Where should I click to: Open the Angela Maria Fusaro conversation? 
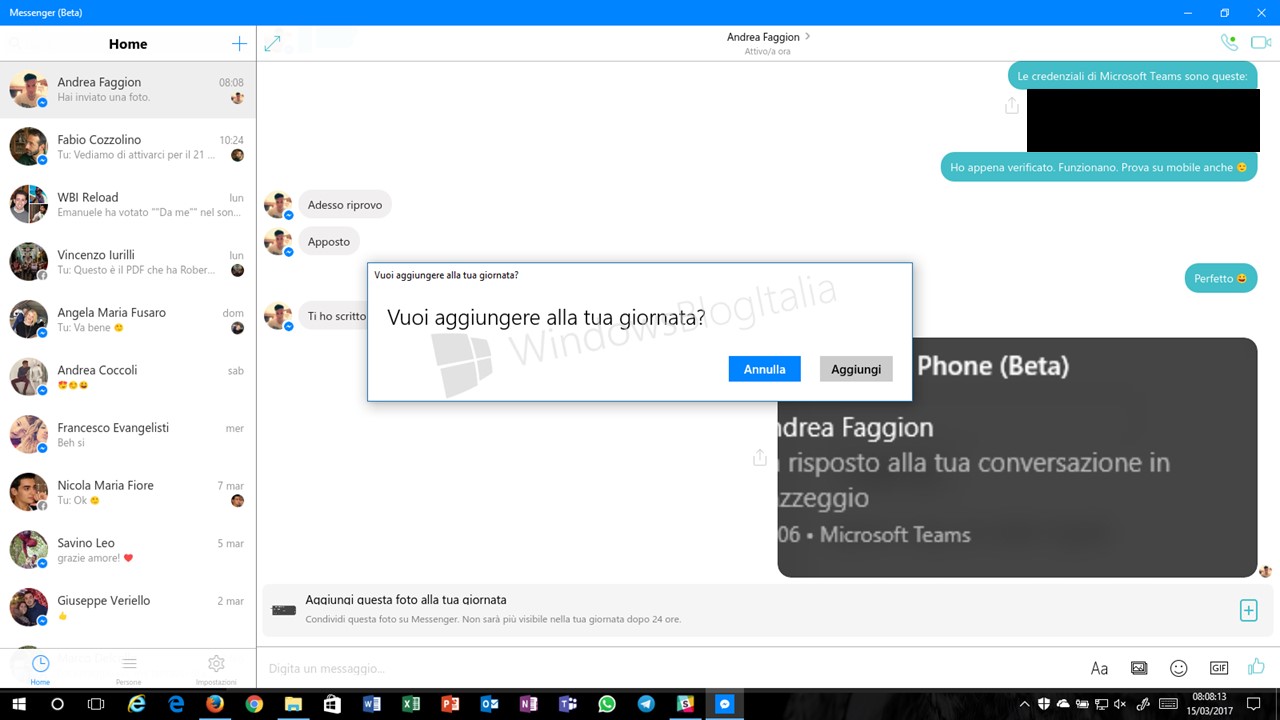click(128, 319)
